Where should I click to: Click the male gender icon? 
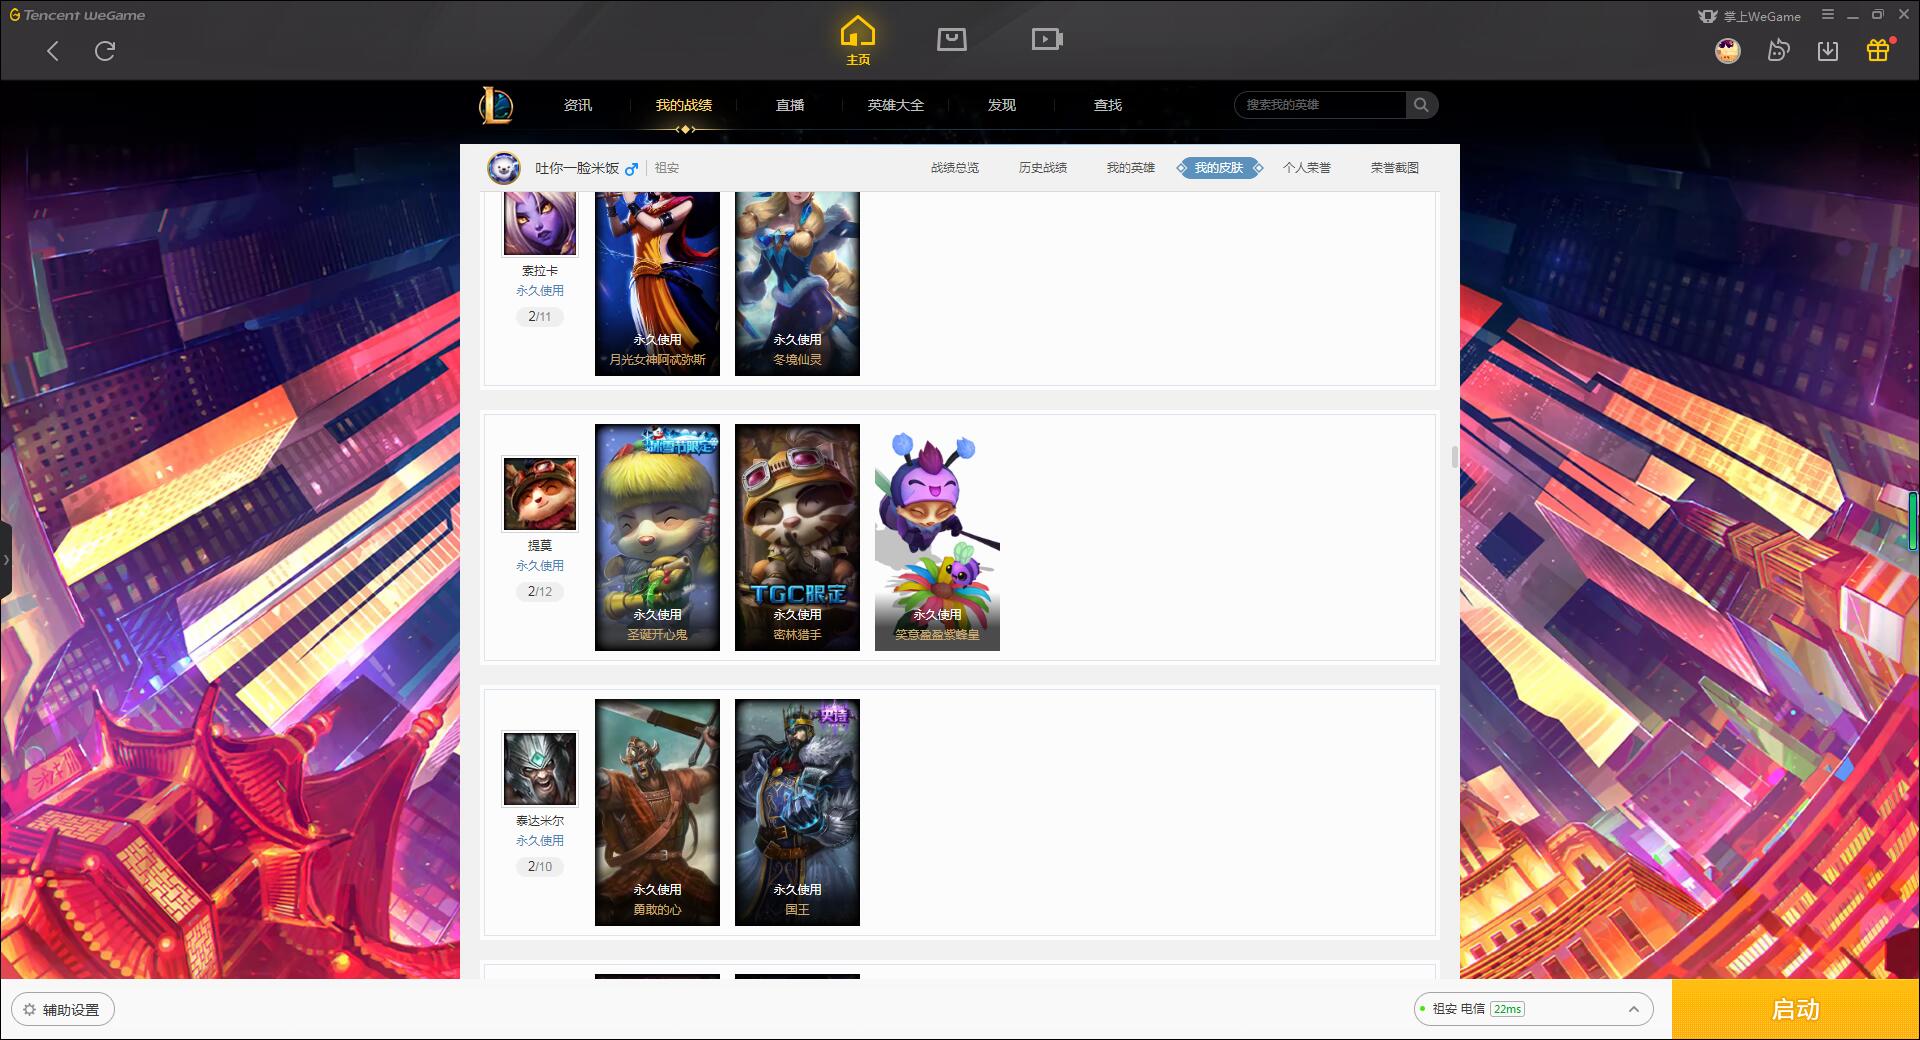pos(631,169)
